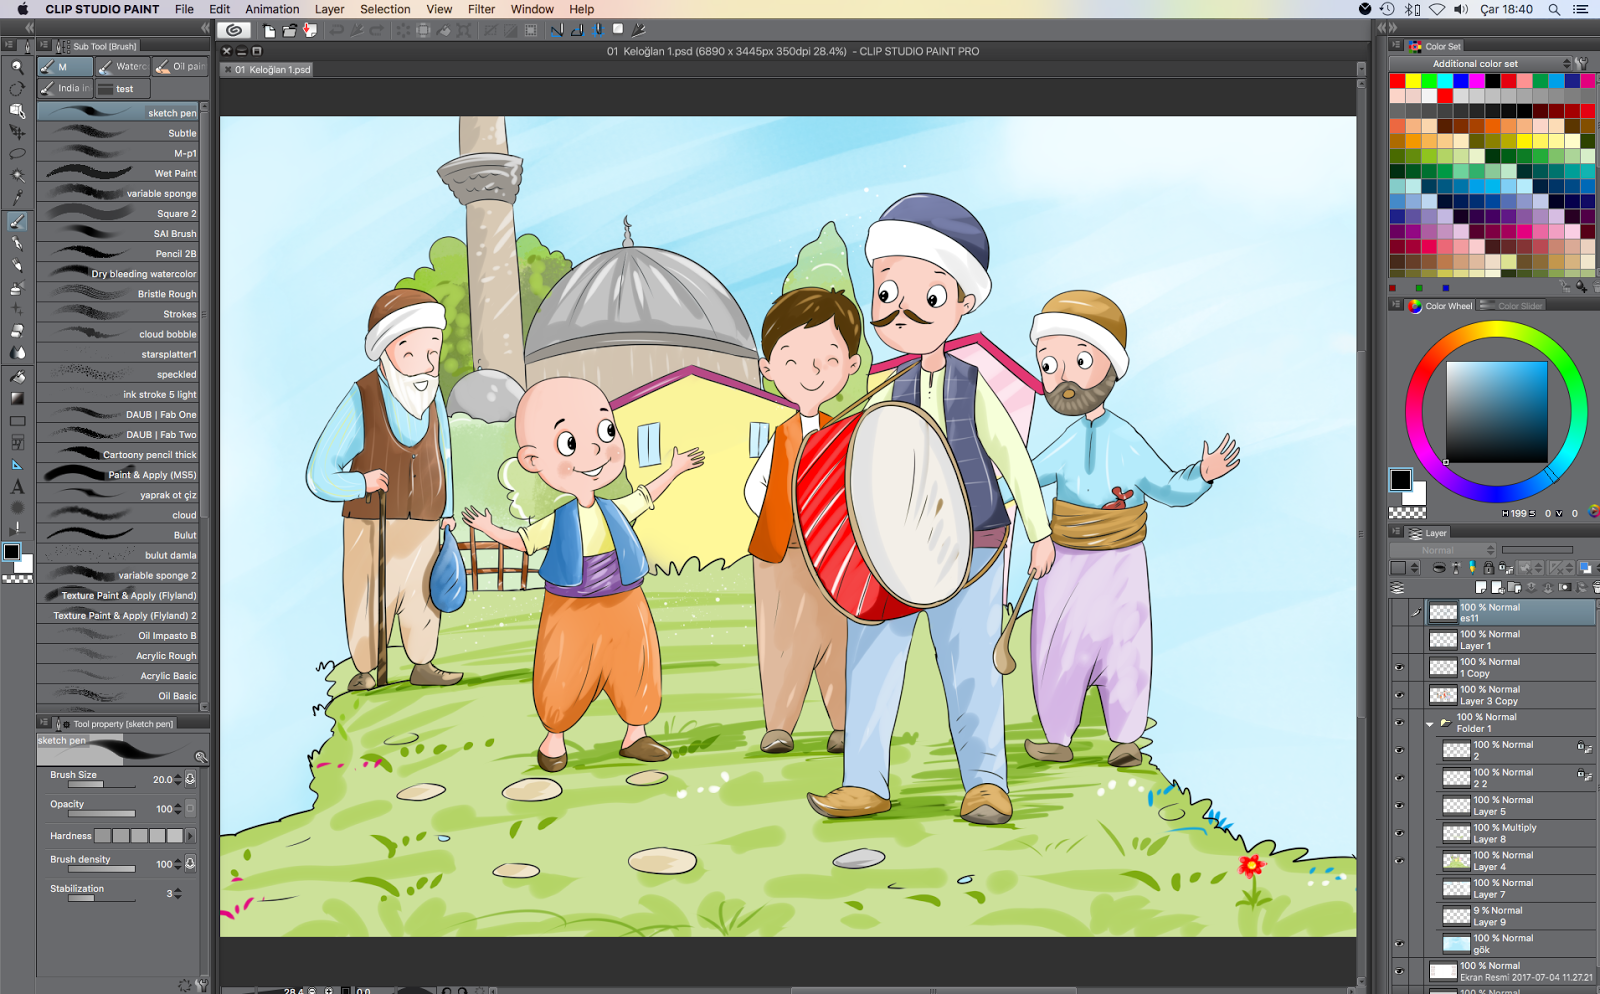The image size is (1600, 994).
Task: Open CLIP STUDIO launcher icon
Action: [233, 30]
